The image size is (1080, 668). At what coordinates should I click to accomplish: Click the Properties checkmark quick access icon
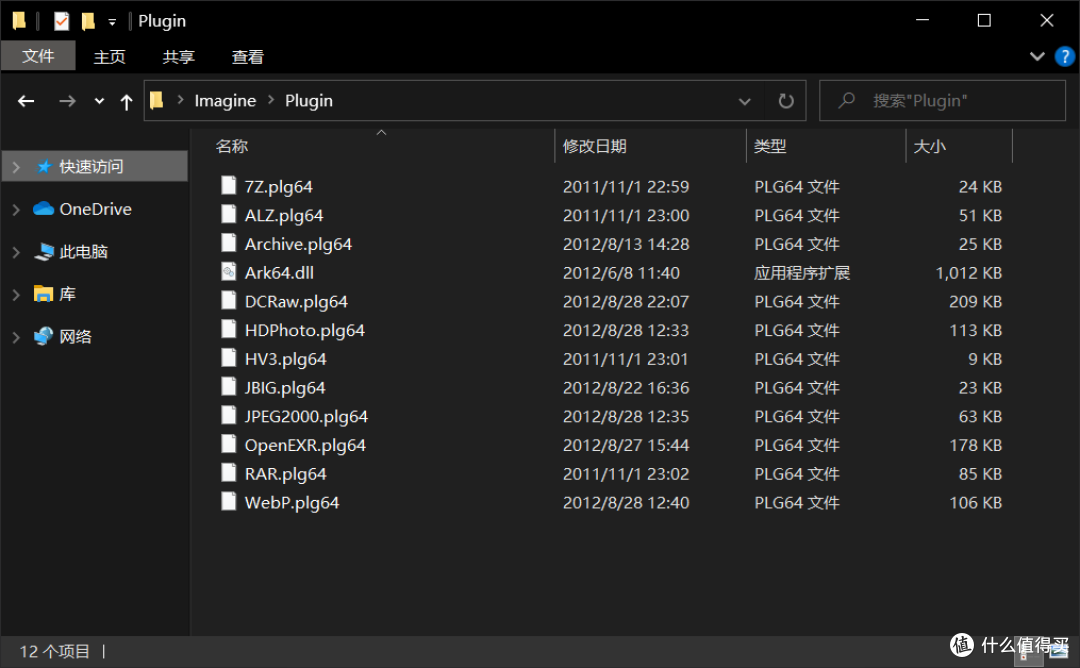[61, 21]
